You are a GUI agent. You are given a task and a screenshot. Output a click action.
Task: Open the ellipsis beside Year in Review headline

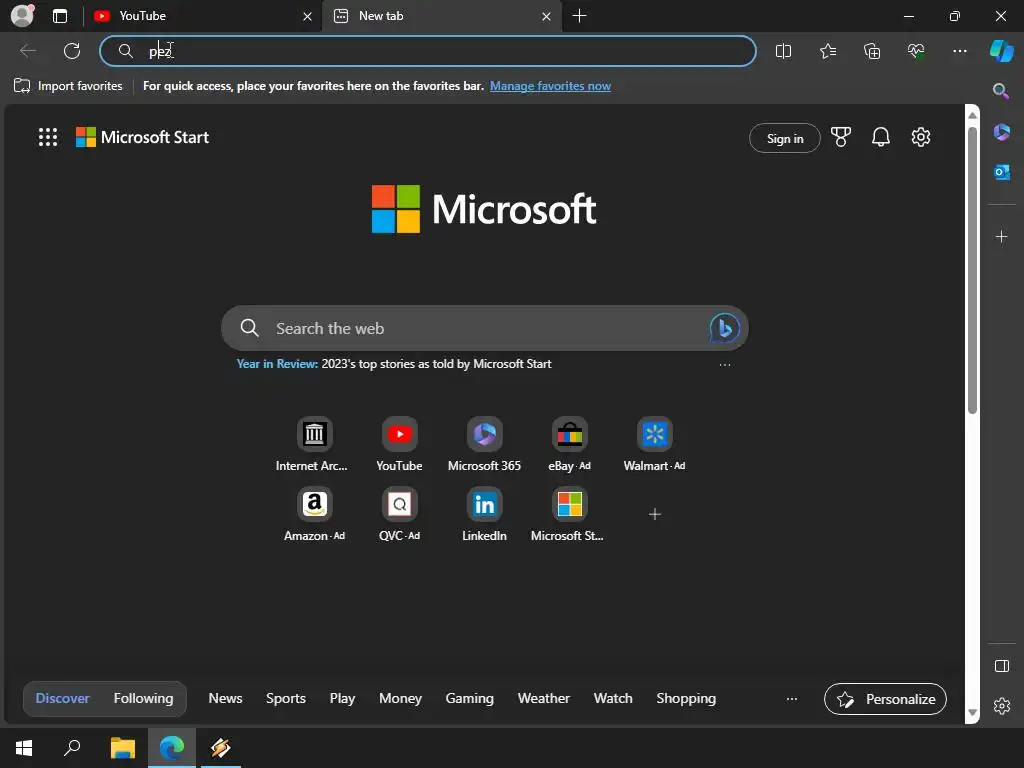pos(724,364)
